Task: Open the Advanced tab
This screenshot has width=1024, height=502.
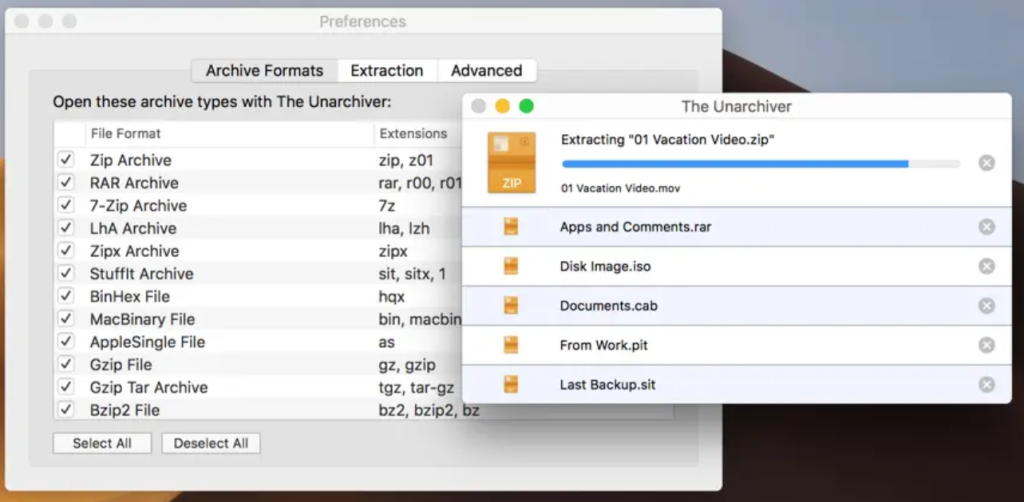Action: [x=487, y=71]
